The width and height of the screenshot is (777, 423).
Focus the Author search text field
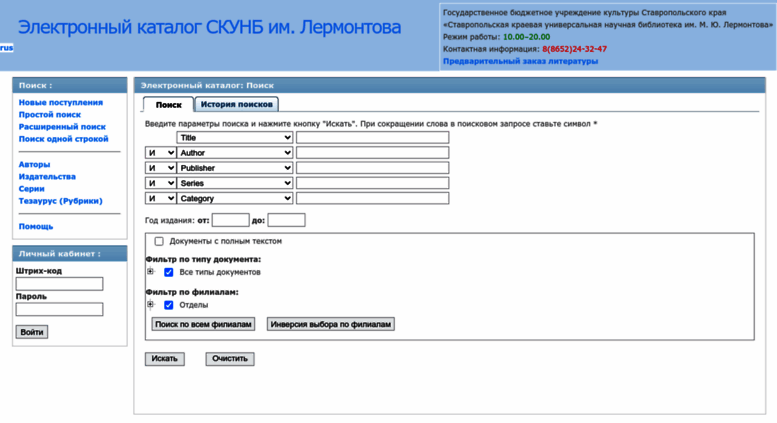click(x=373, y=153)
